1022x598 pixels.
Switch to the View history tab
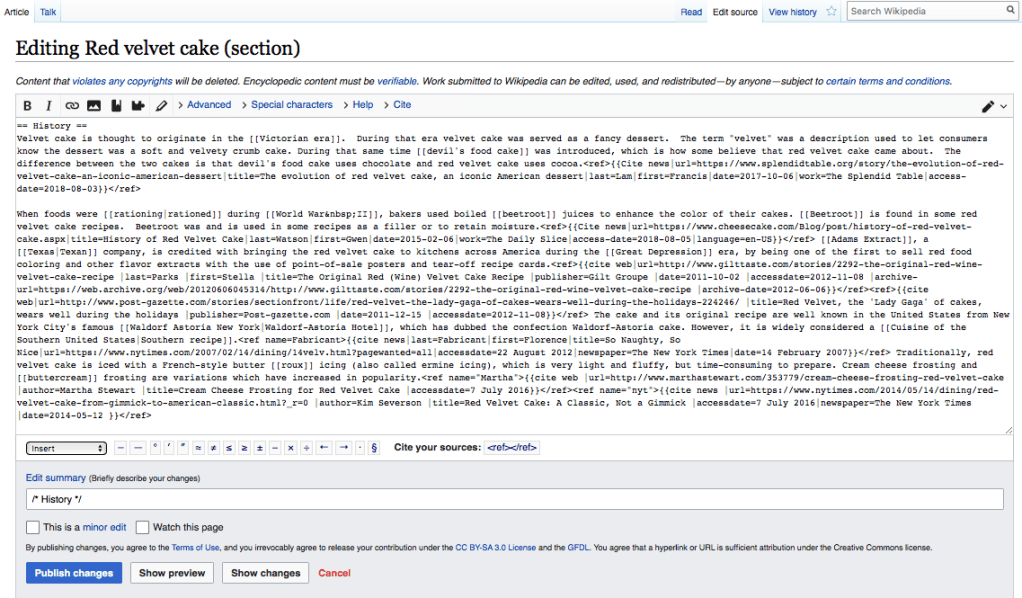point(792,12)
